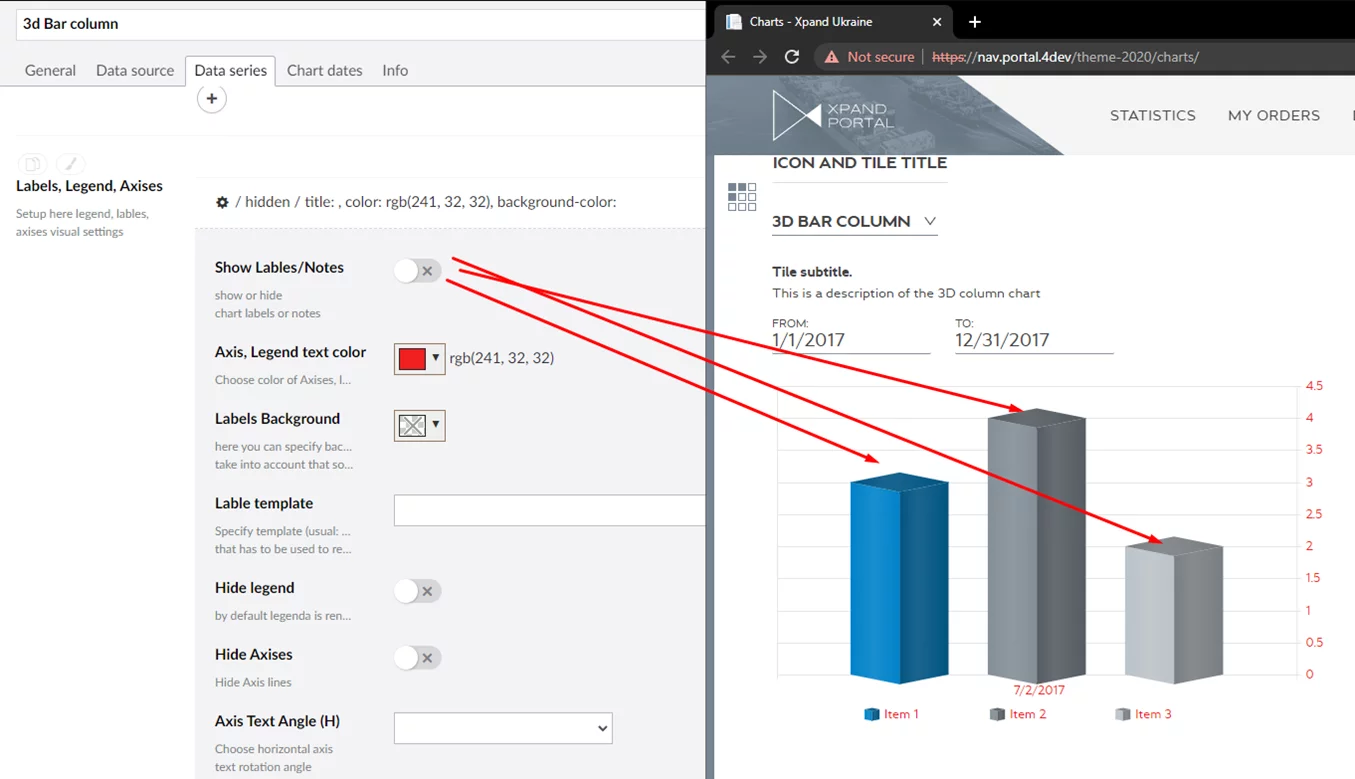Go to STATISTICS in portal navigation

pyautogui.click(x=1152, y=116)
